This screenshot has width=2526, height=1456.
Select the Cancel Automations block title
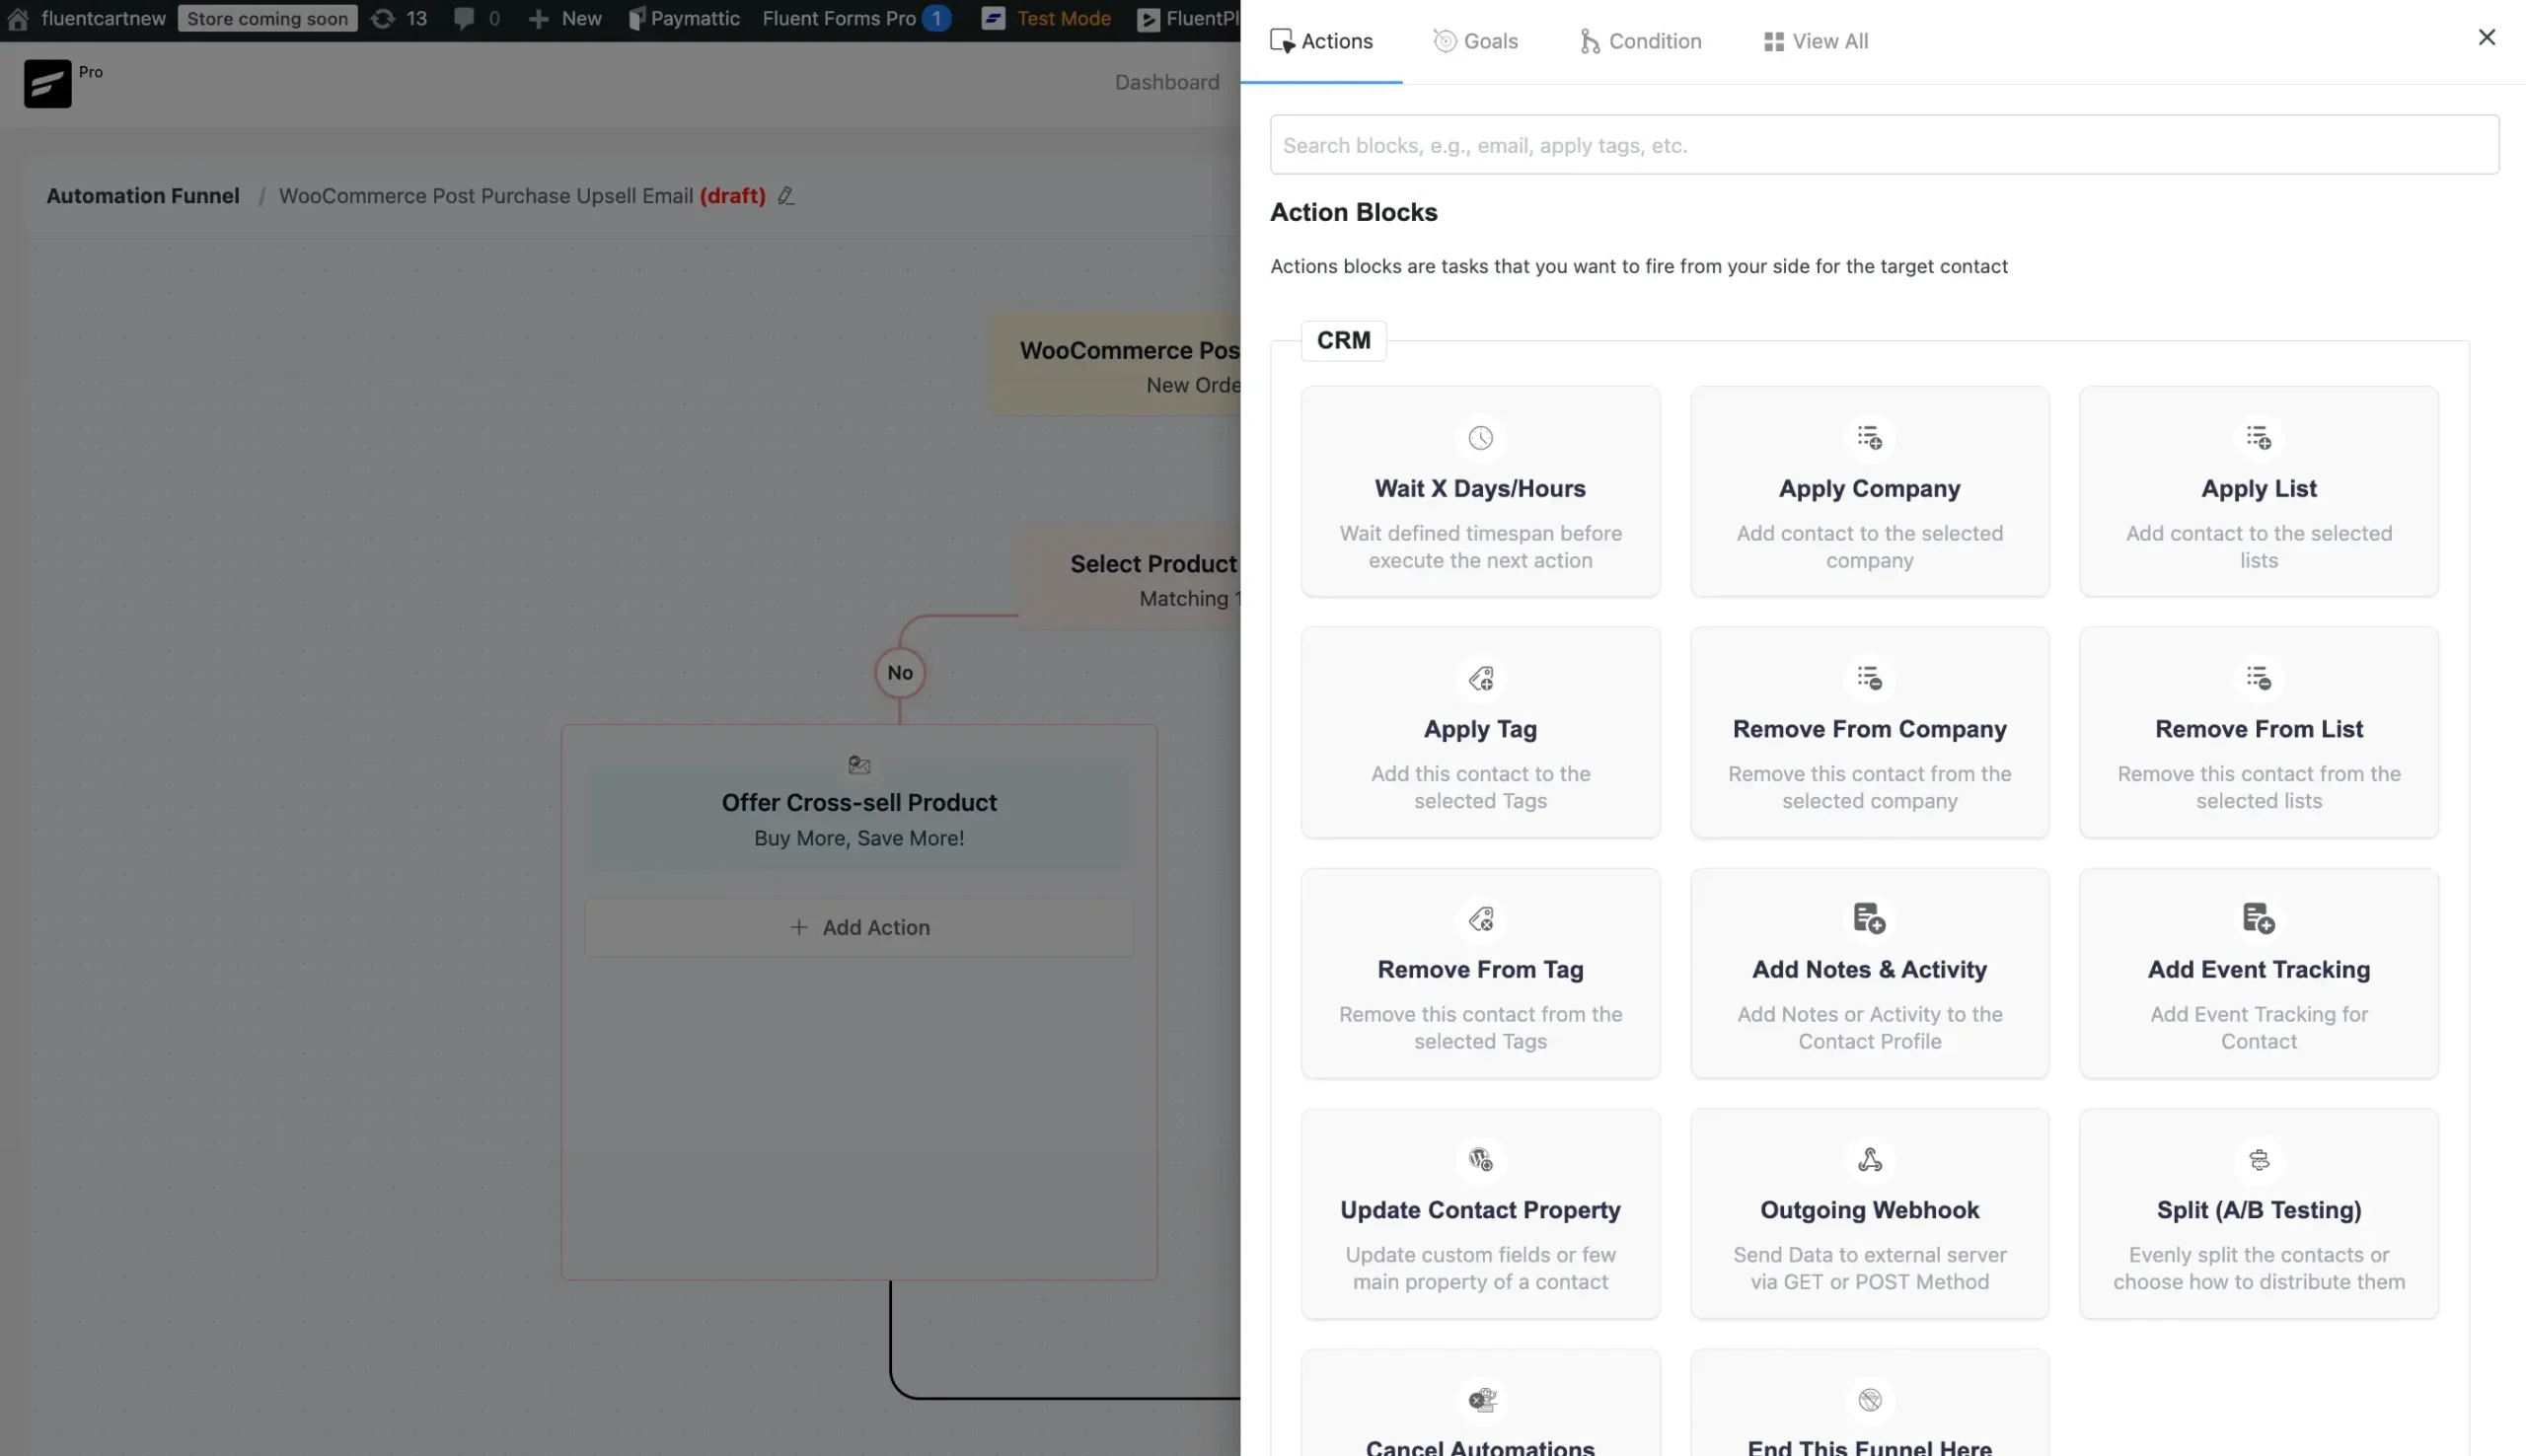click(x=1480, y=1447)
